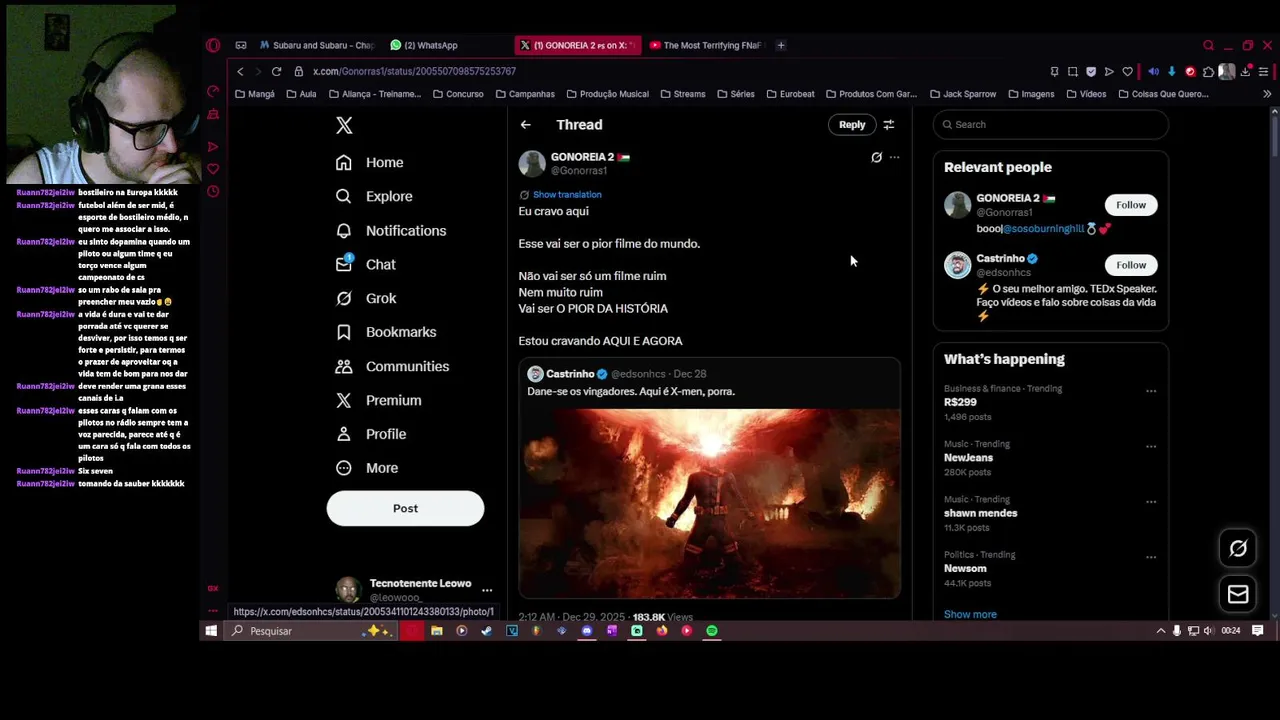Image resolution: width=1280 pixels, height=720 pixels.
Task: Open Profile in X sidebar
Action: tap(371, 434)
